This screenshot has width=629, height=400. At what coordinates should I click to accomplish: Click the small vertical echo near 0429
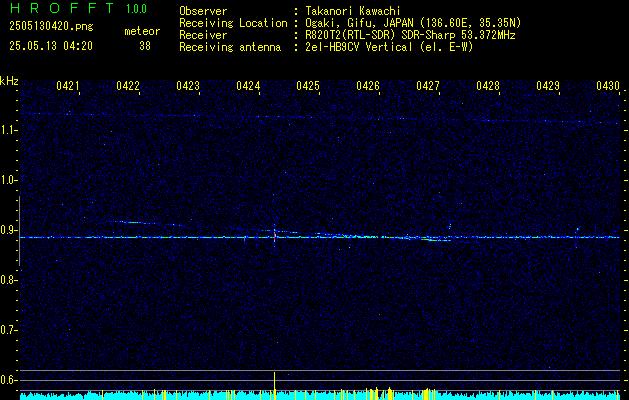[x=577, y=237]
